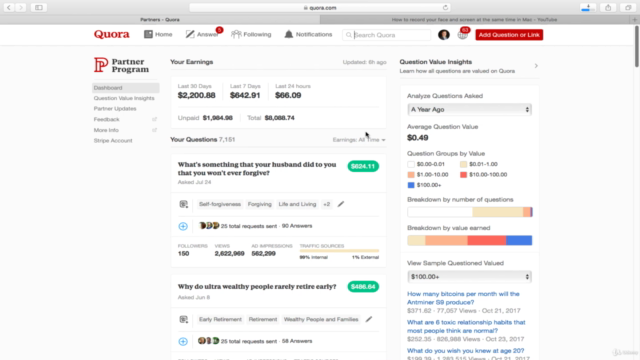The width and height of the screenshot is (640, 360).
Task: Expand the '+2' more topics tag
Action: click(x=327, y=204)
